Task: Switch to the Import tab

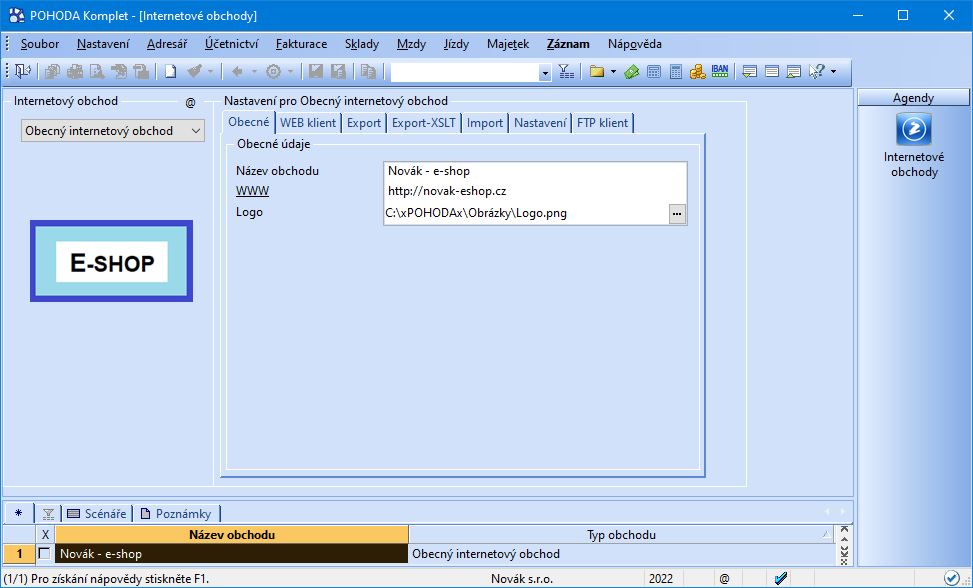Action: (485, 123)
